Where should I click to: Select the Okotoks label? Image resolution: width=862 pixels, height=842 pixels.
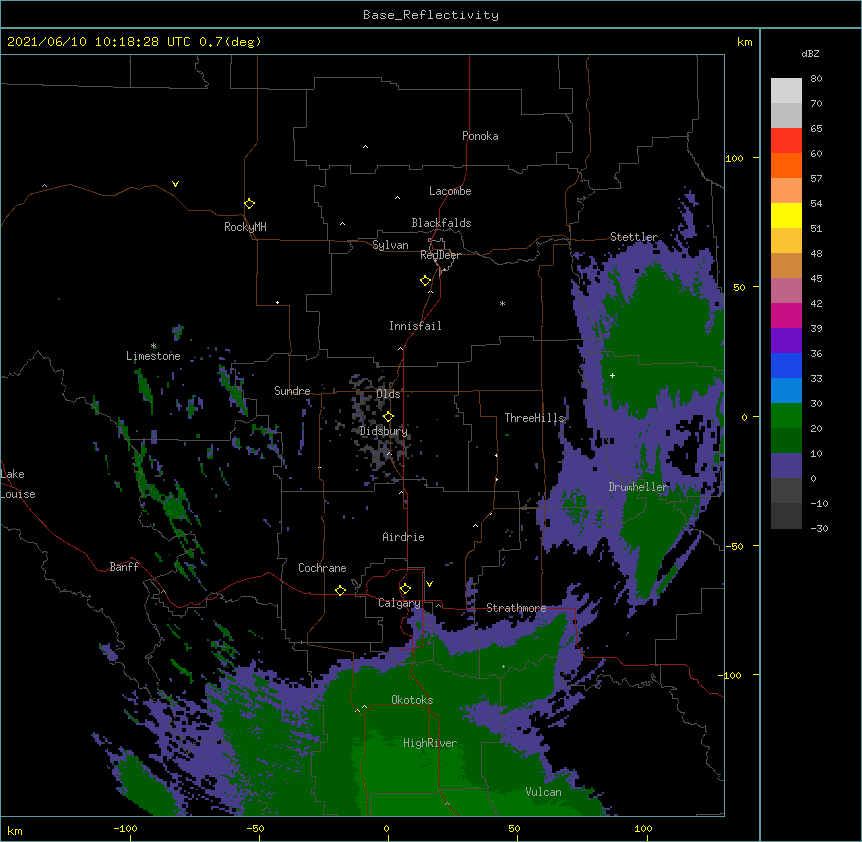click(x=412, y=700)
